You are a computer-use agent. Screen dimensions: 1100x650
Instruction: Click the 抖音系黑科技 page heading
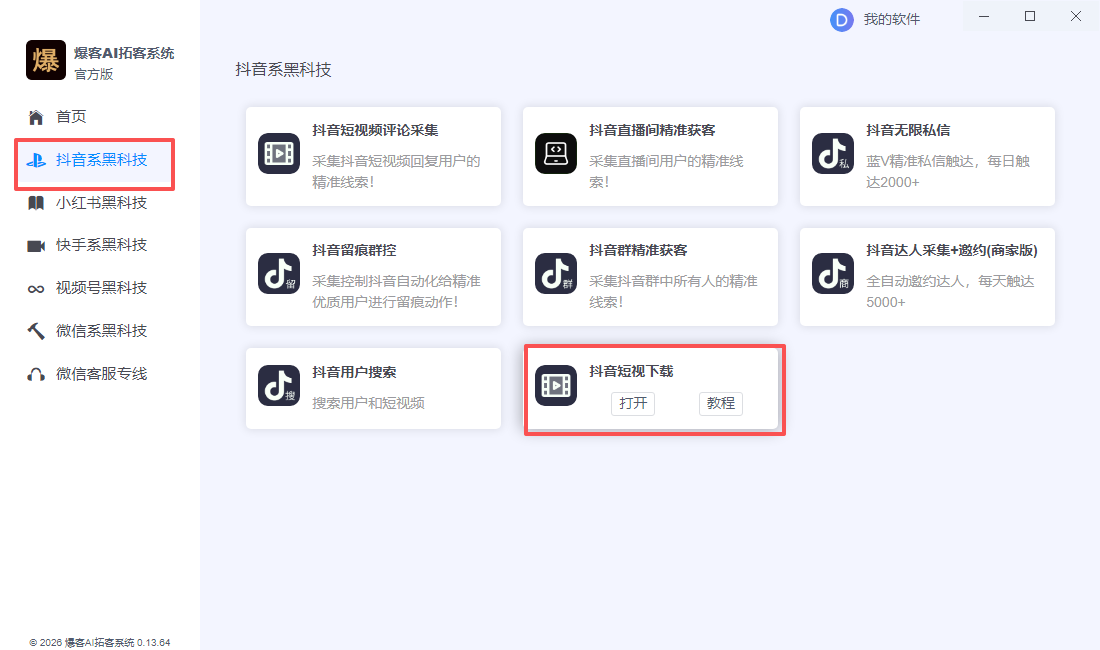[283, 70]
